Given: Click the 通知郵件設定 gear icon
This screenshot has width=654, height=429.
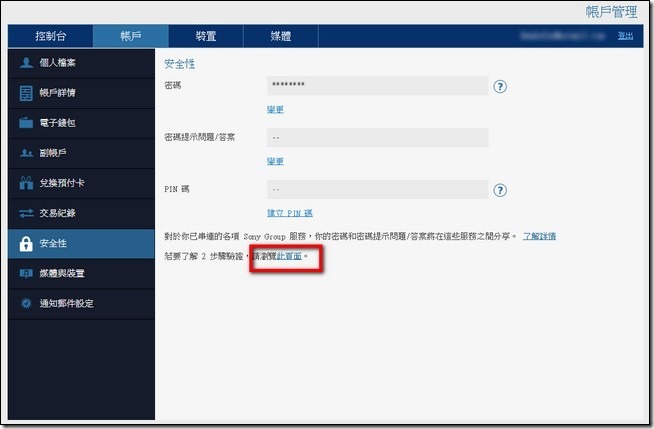Looking at the screenshot, I should [26, 303].
